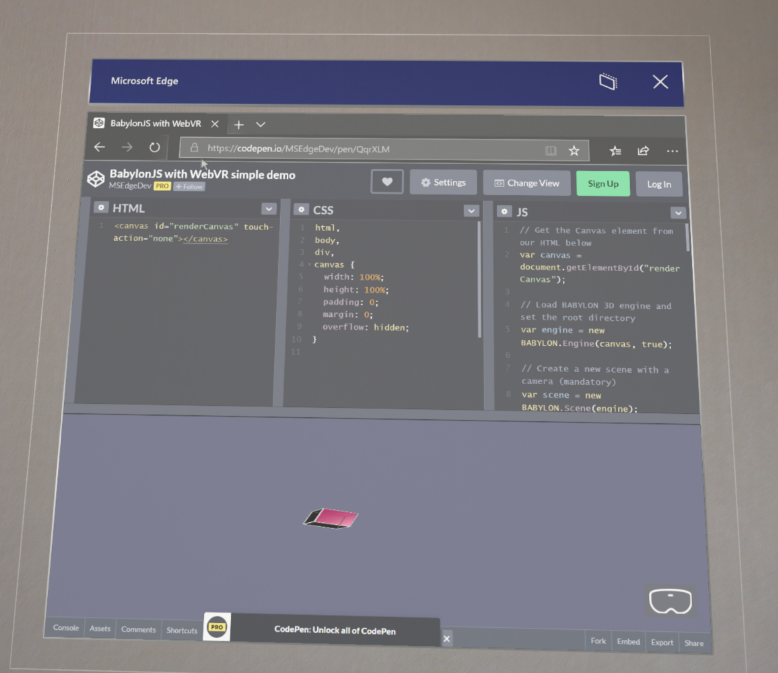Screen dimensions: 778x673
Task: Click the lock icon in the address bar
Action: pos(194,148)
